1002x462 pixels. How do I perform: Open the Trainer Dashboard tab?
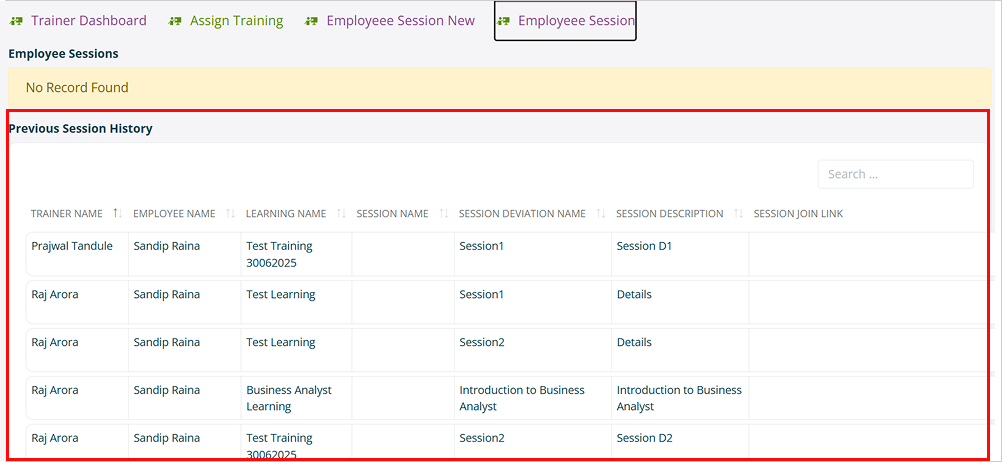click(89, 20)
